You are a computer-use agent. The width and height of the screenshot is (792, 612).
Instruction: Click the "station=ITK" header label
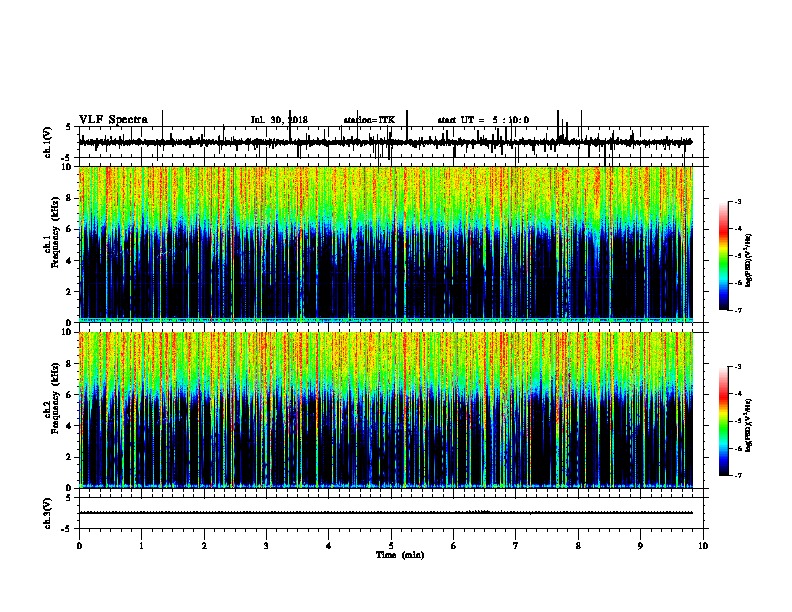click(x=369, y=120)
